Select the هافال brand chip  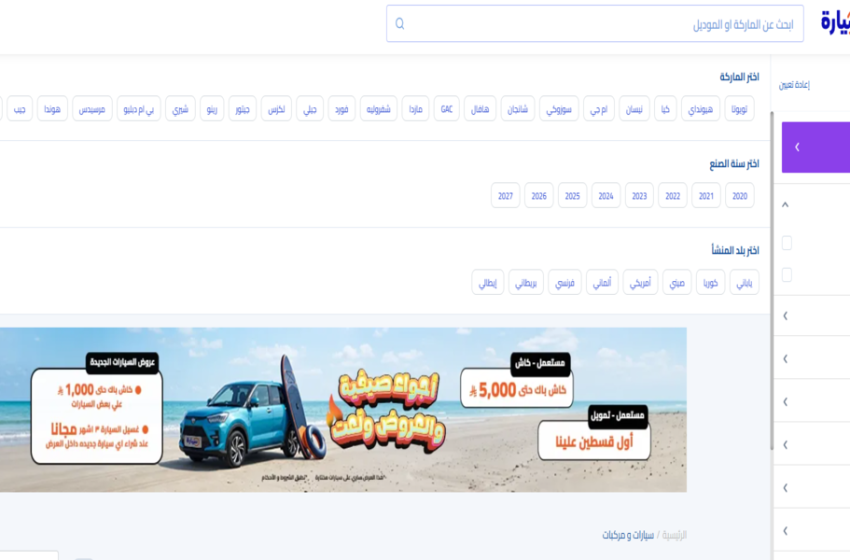(x=480, y=109)
